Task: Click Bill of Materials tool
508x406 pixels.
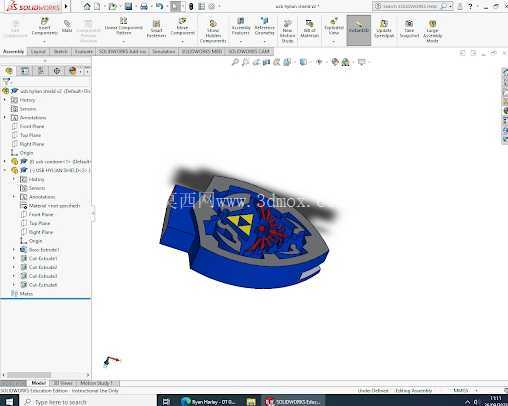Action: (x=310, y=29)
